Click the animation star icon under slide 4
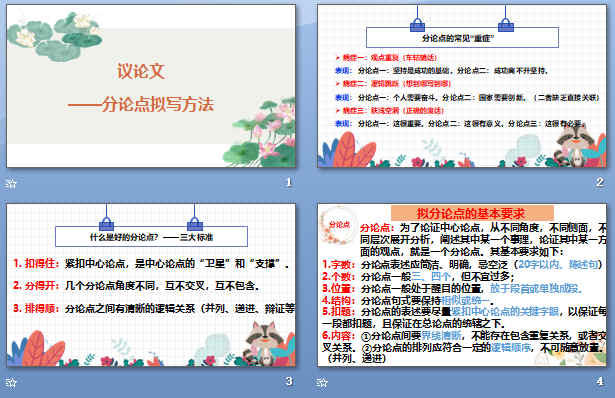This screenshot has width=615, height=398. click(x=322, y=382)
